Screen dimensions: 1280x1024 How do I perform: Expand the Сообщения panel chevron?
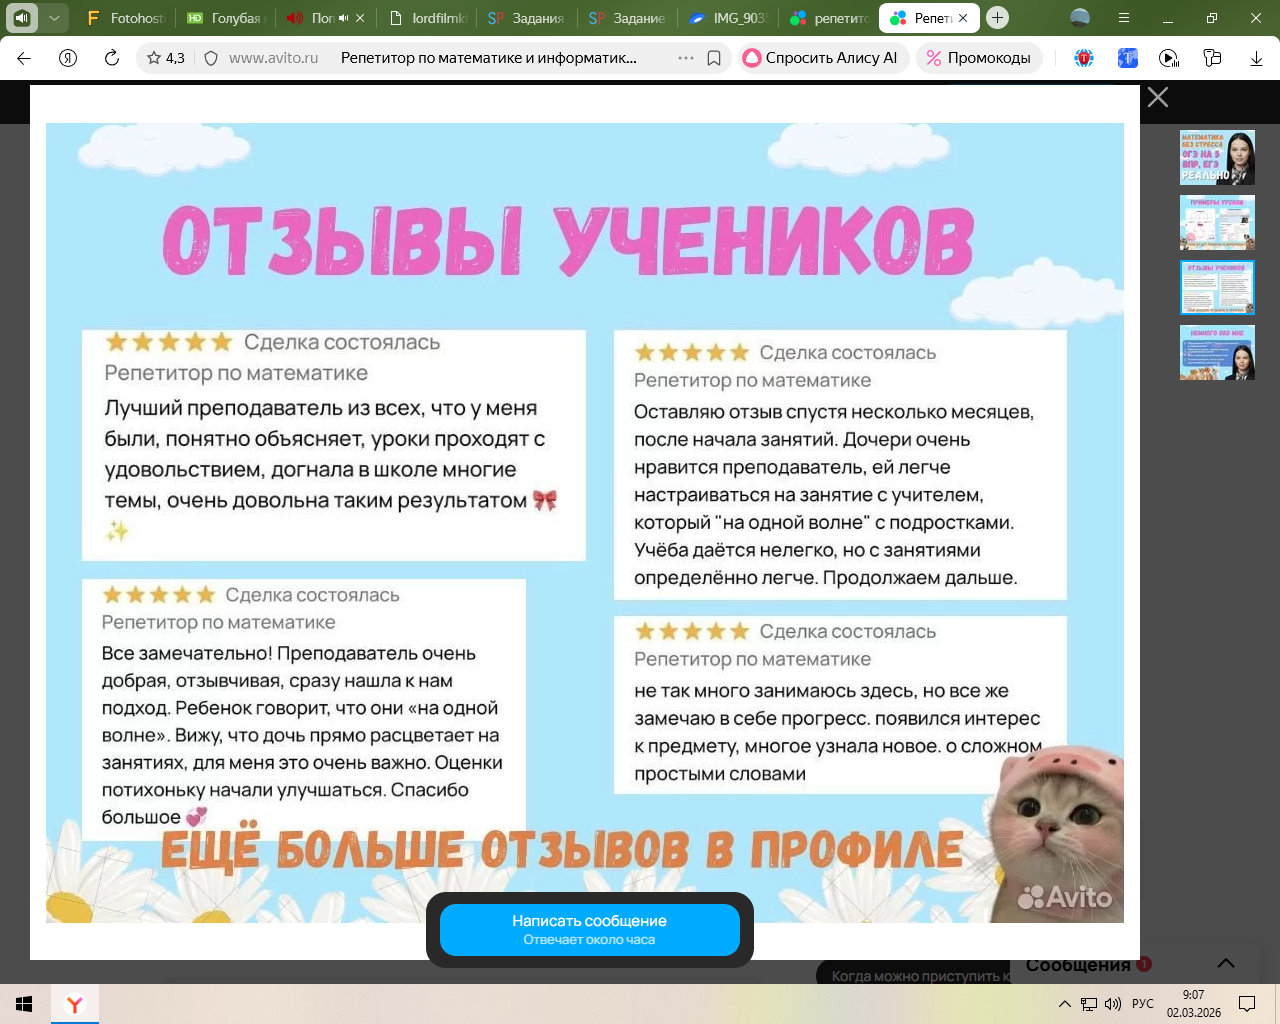(x=1226, y=964)
